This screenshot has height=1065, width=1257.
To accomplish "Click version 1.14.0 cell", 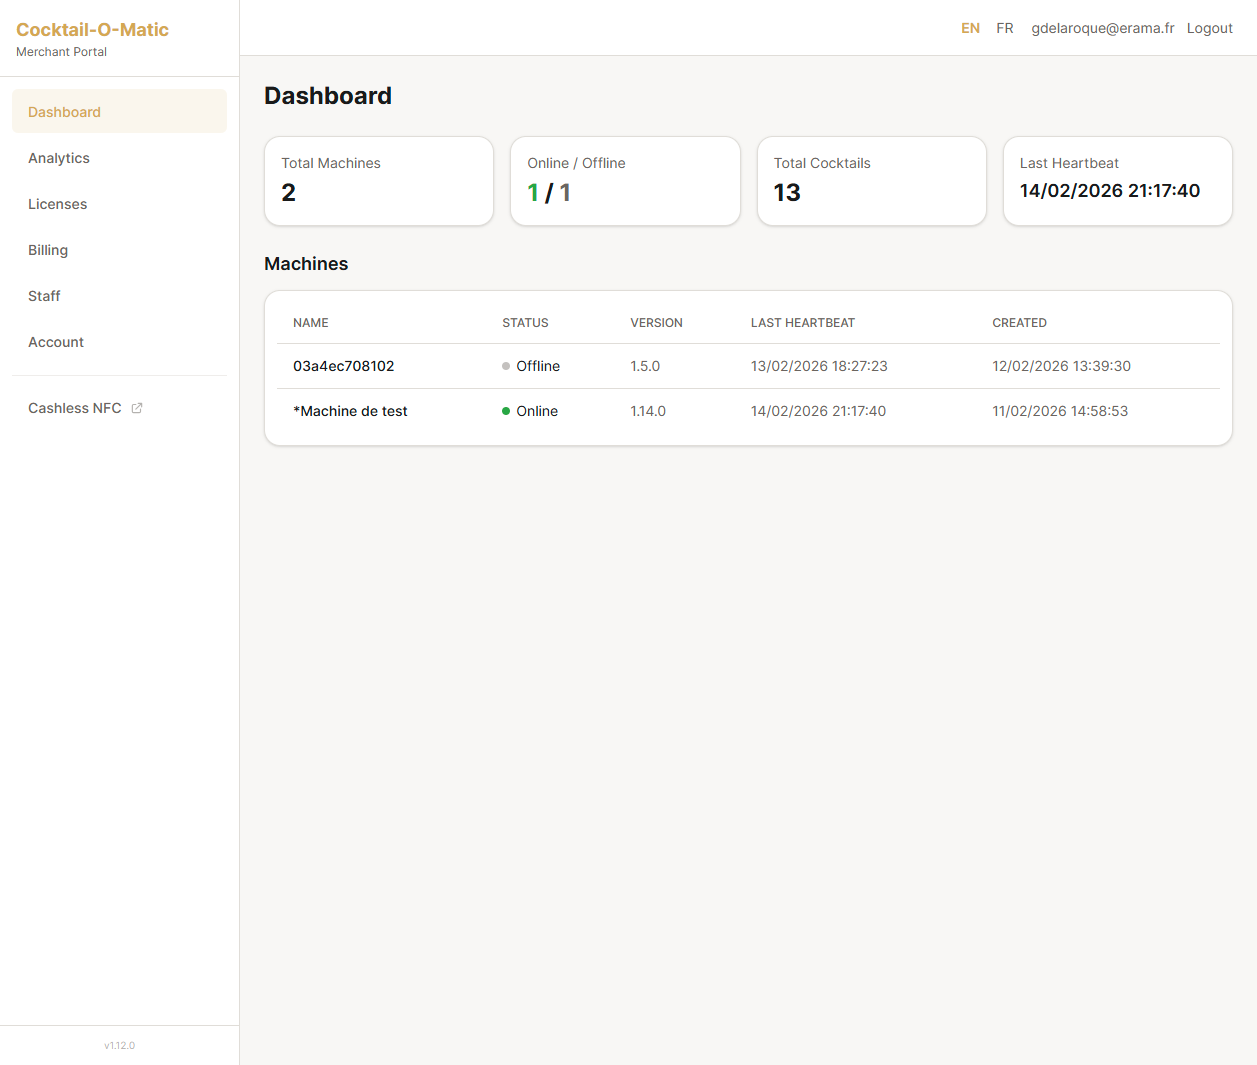I will click(648, 411).
